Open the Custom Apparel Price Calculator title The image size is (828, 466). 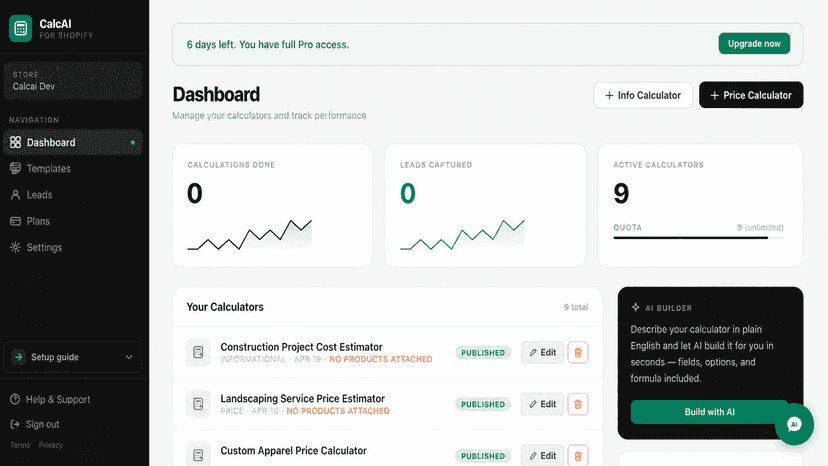[x=293, y=451]
